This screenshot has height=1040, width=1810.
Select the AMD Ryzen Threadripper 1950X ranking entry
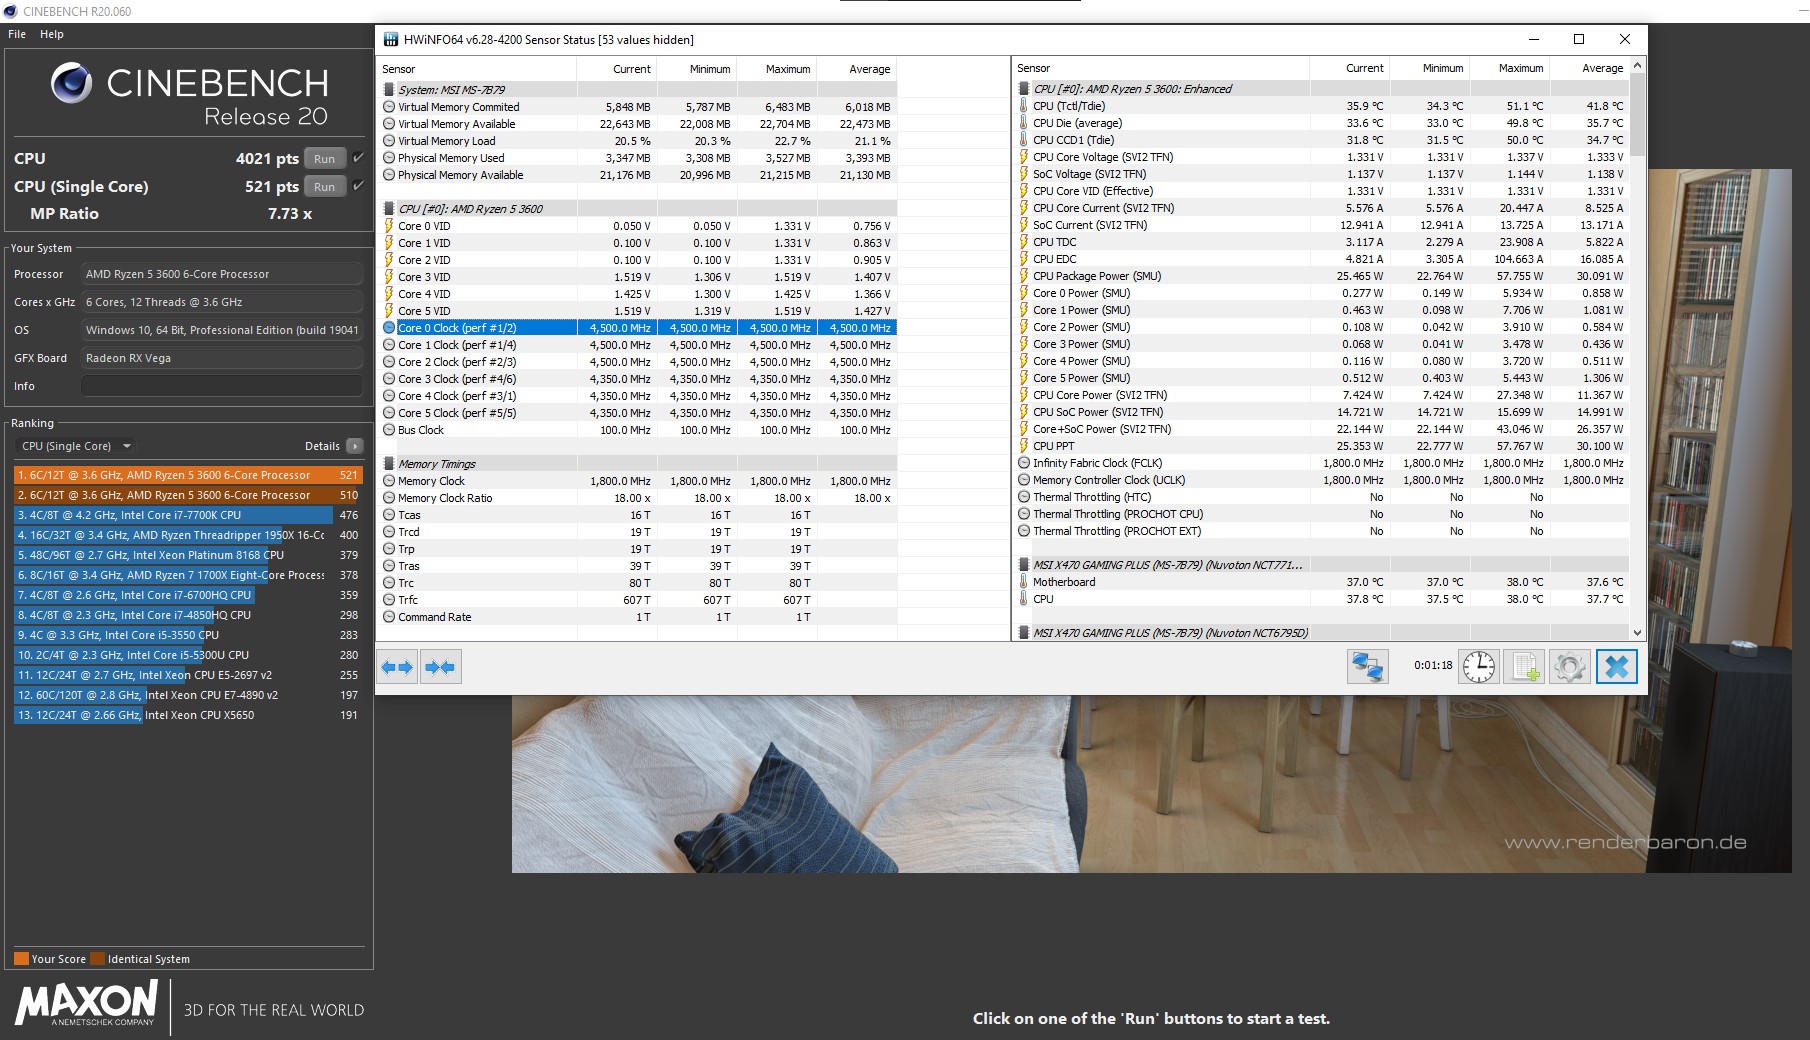coord(188,535)
